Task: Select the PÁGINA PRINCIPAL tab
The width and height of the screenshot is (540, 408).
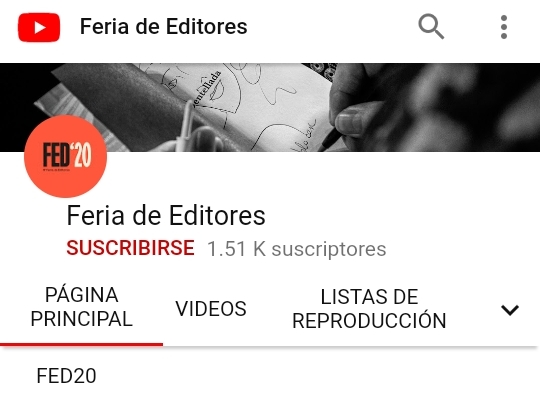Action: click(82, 306)
